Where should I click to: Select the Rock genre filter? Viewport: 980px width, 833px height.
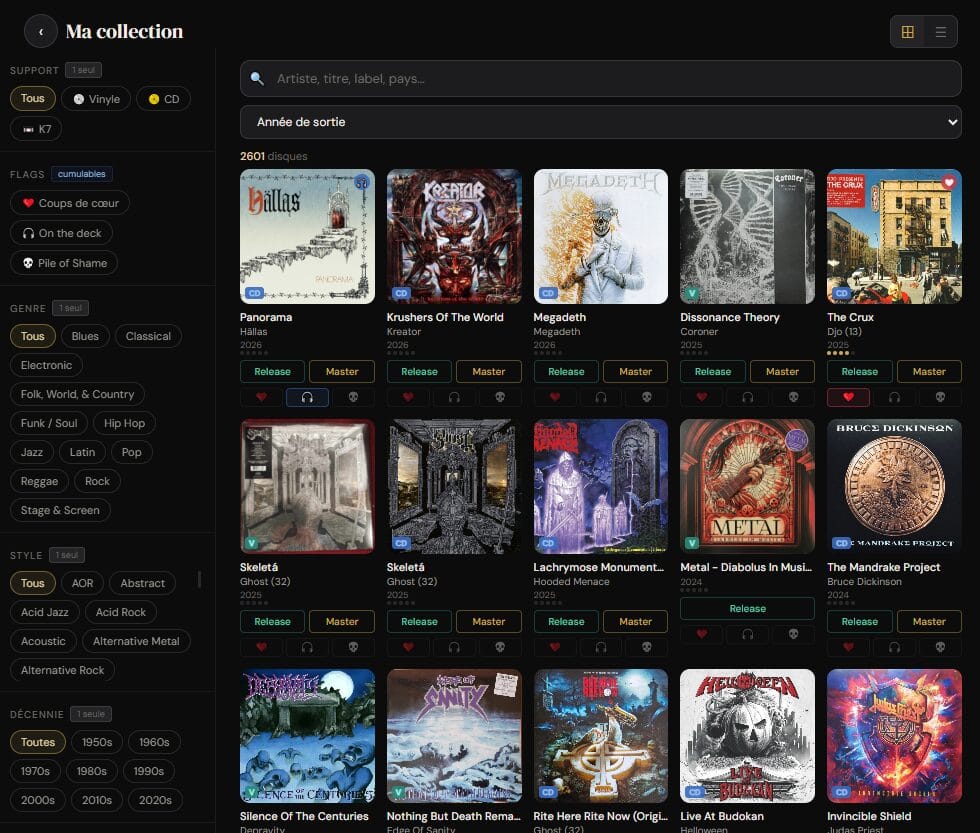pos(97,481)
